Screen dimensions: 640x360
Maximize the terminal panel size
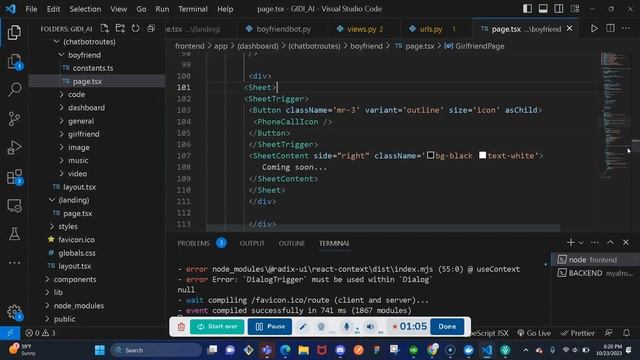610,242
